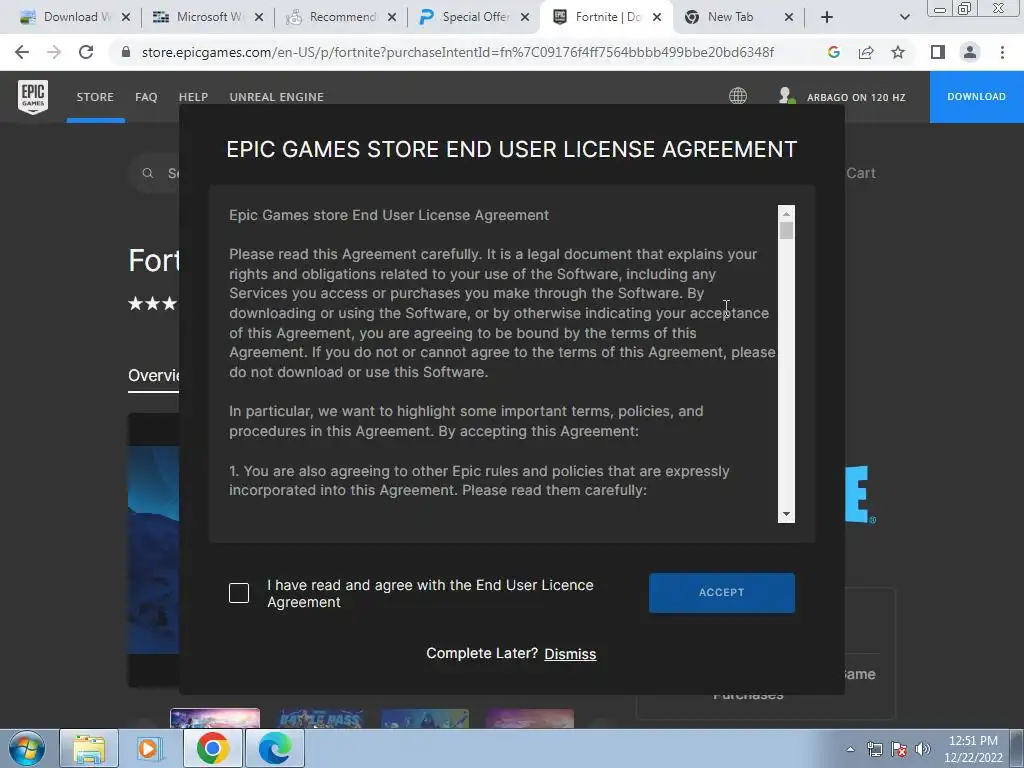Viewport: 1024px width, 768px height.
Task: Click the language globe icon
Action: coord(738,96)
